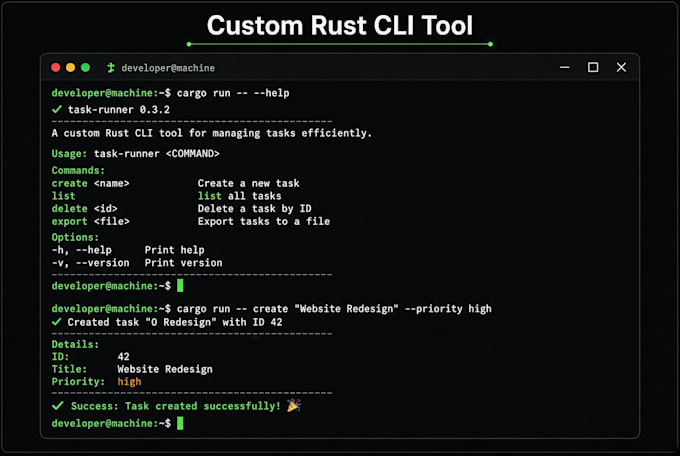Click the cursor block at the last prompt
680x456 pixels.
tap(180, 423)
